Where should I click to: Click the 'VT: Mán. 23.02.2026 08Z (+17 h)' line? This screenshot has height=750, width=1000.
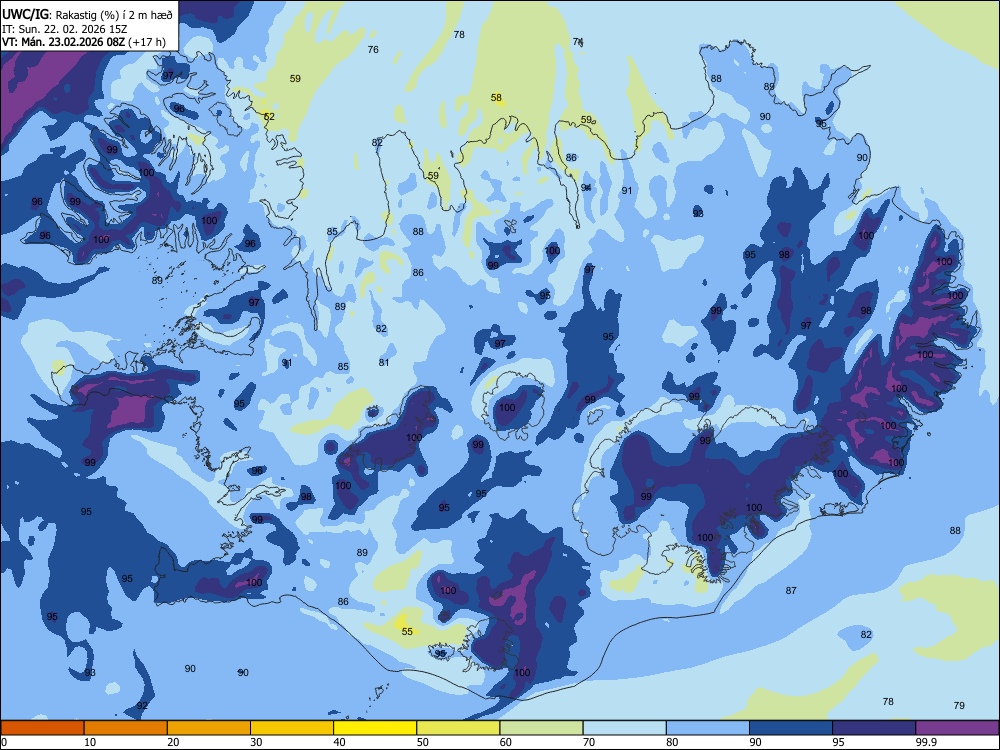click(x=84, y=42)
